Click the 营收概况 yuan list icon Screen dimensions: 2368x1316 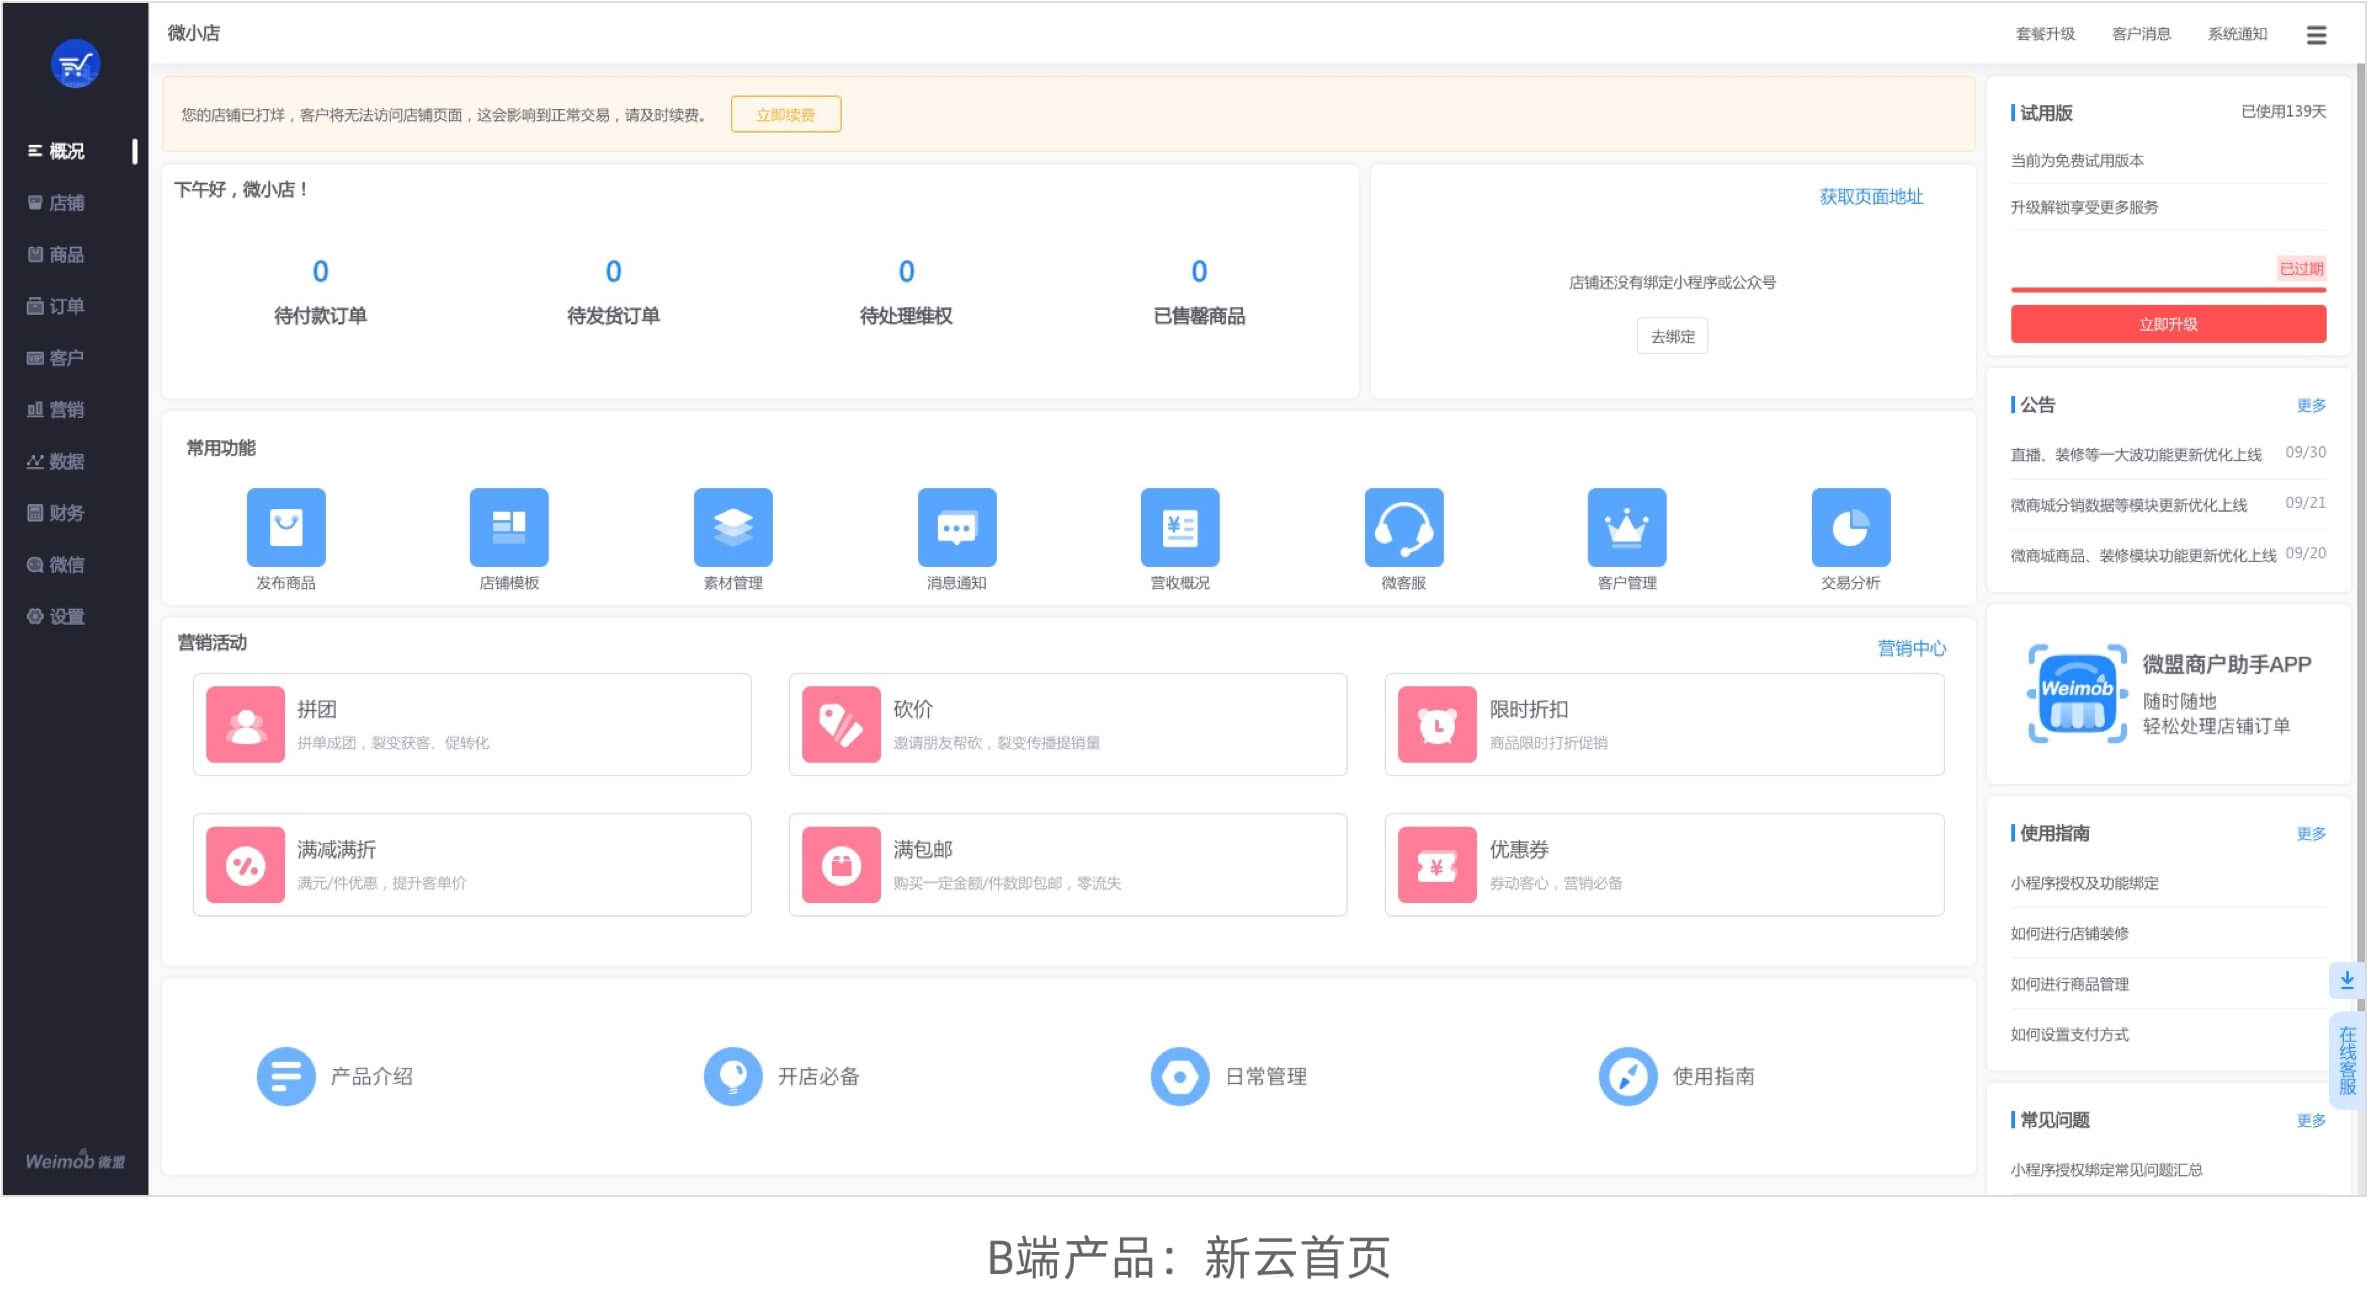[x=1180, y=527]
